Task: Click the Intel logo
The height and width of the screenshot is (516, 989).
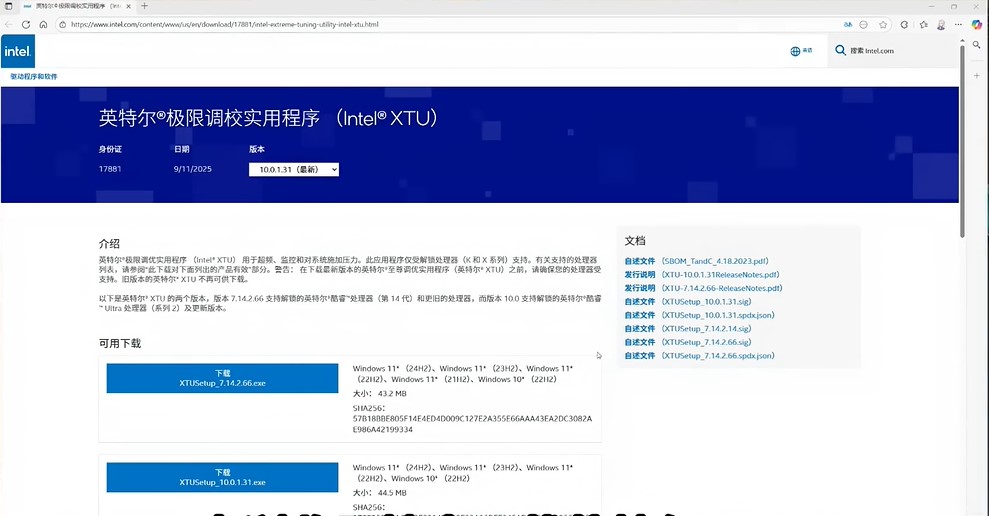Action: pos(18,51)
